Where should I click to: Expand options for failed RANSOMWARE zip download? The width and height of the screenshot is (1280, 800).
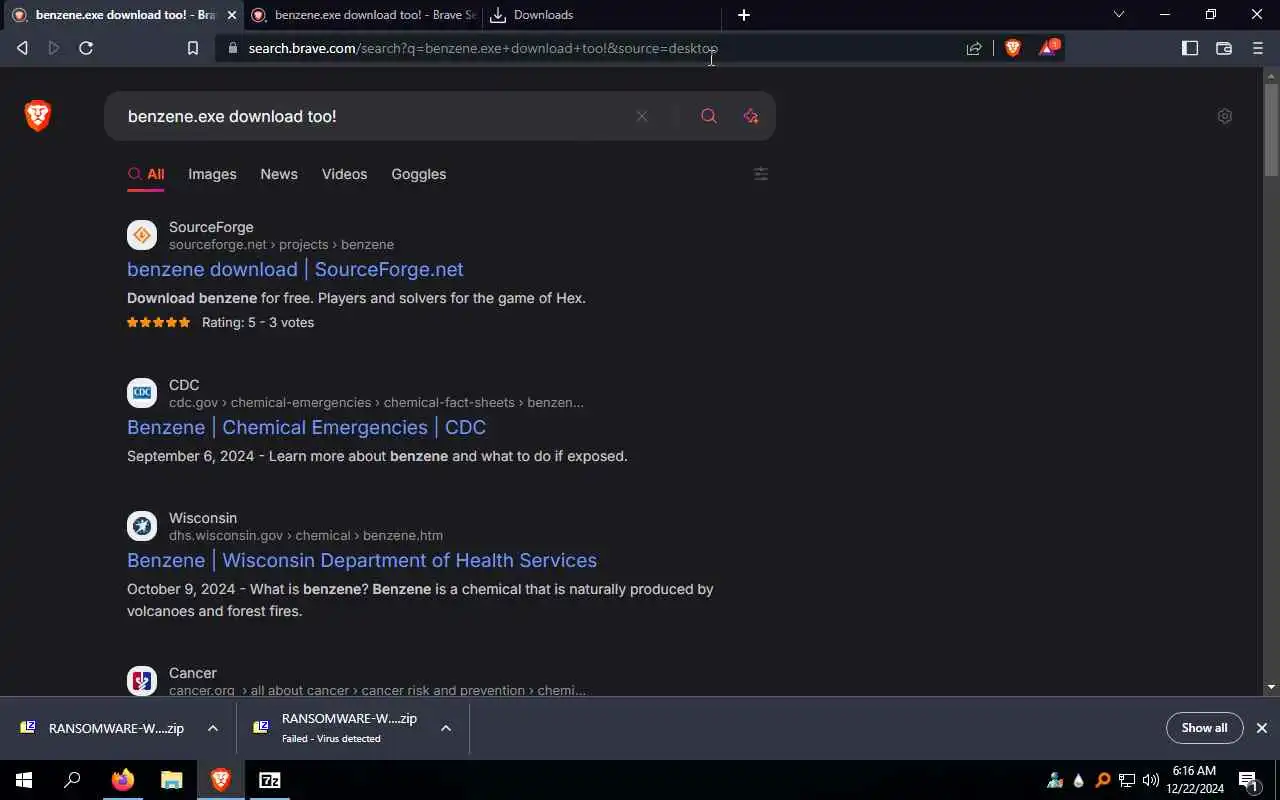click(446, 728)
